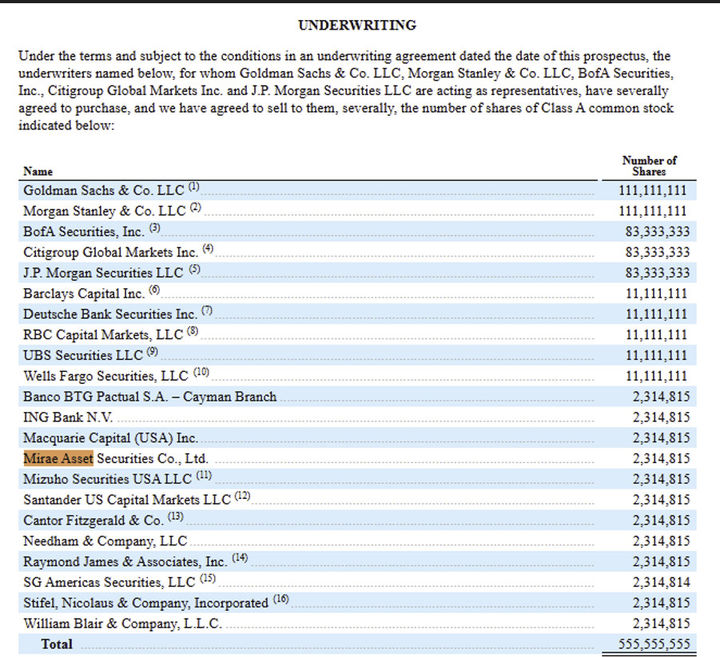Click Stifel, Nicolaus & Company, Incorporated name

[146, 603]
